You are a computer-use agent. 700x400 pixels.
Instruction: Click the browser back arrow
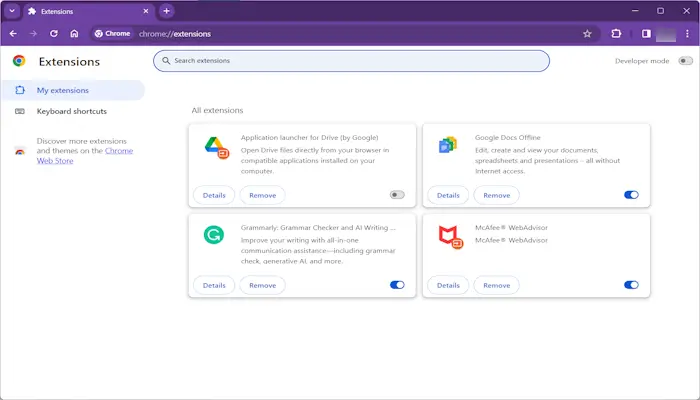13,33
